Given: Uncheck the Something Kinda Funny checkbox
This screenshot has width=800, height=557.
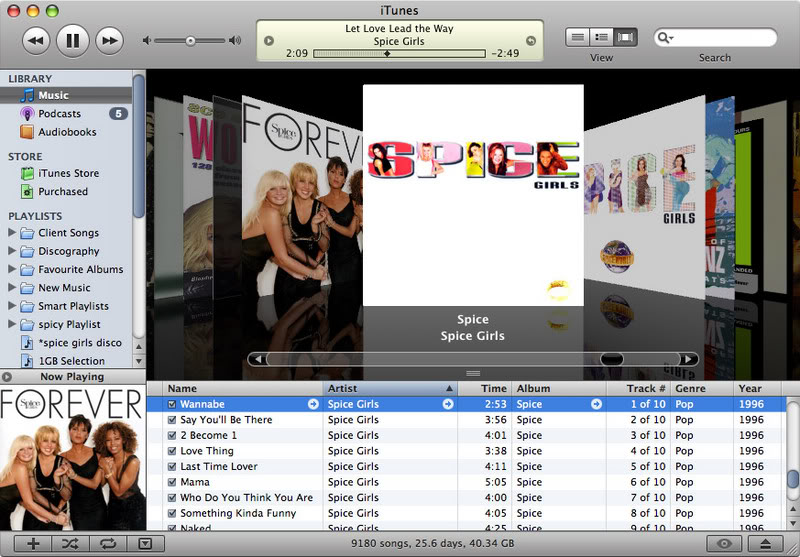Looking at the screenshot, I should click(172, 513).
